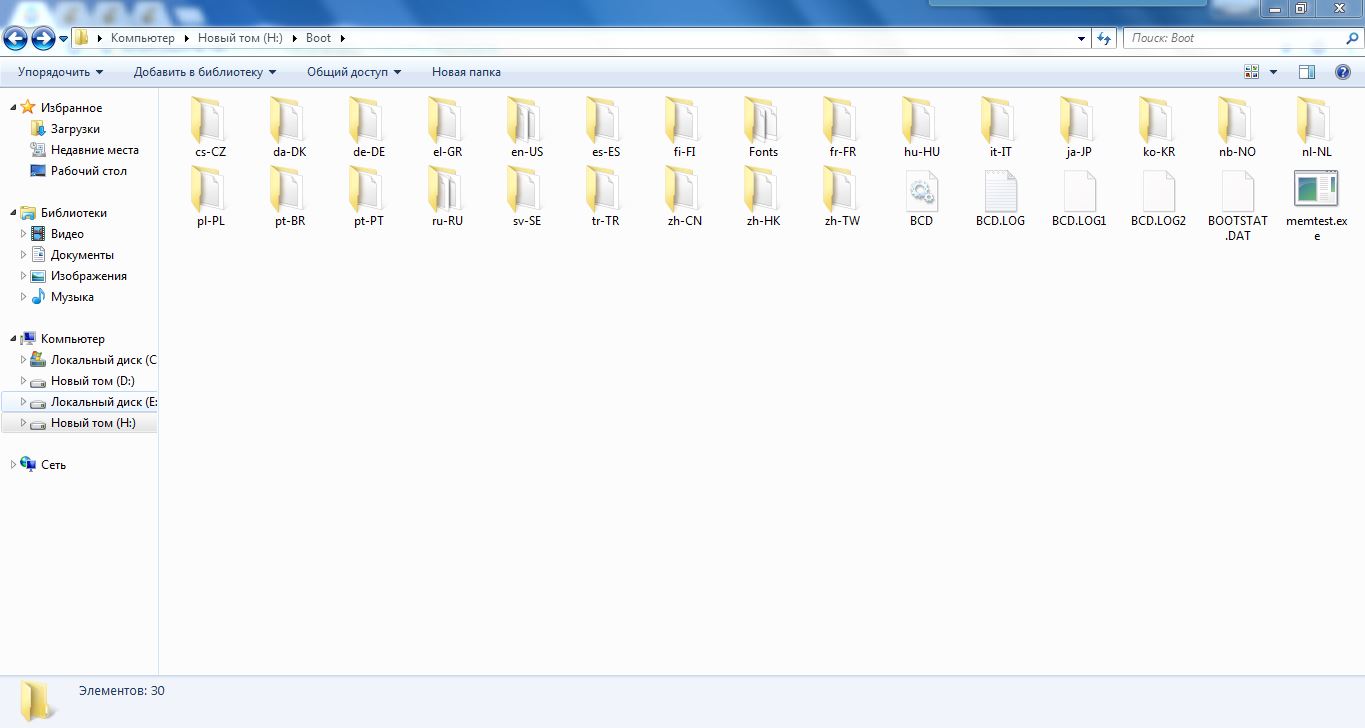Select the BCD system file icon

click(x=921, y=190)
